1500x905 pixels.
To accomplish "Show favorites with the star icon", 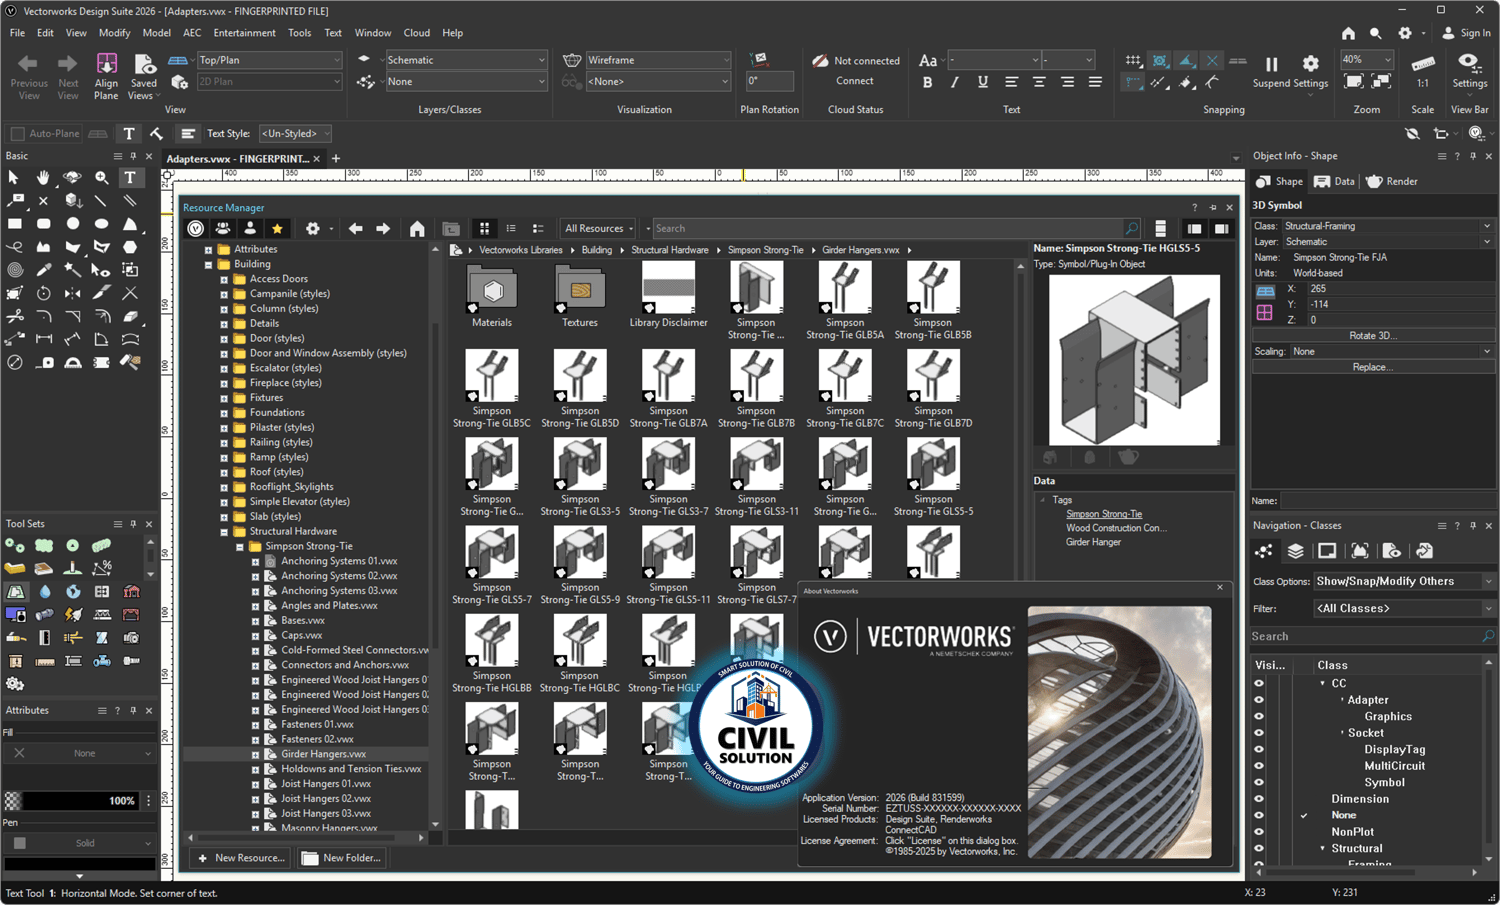I will (x=277, y=229).
